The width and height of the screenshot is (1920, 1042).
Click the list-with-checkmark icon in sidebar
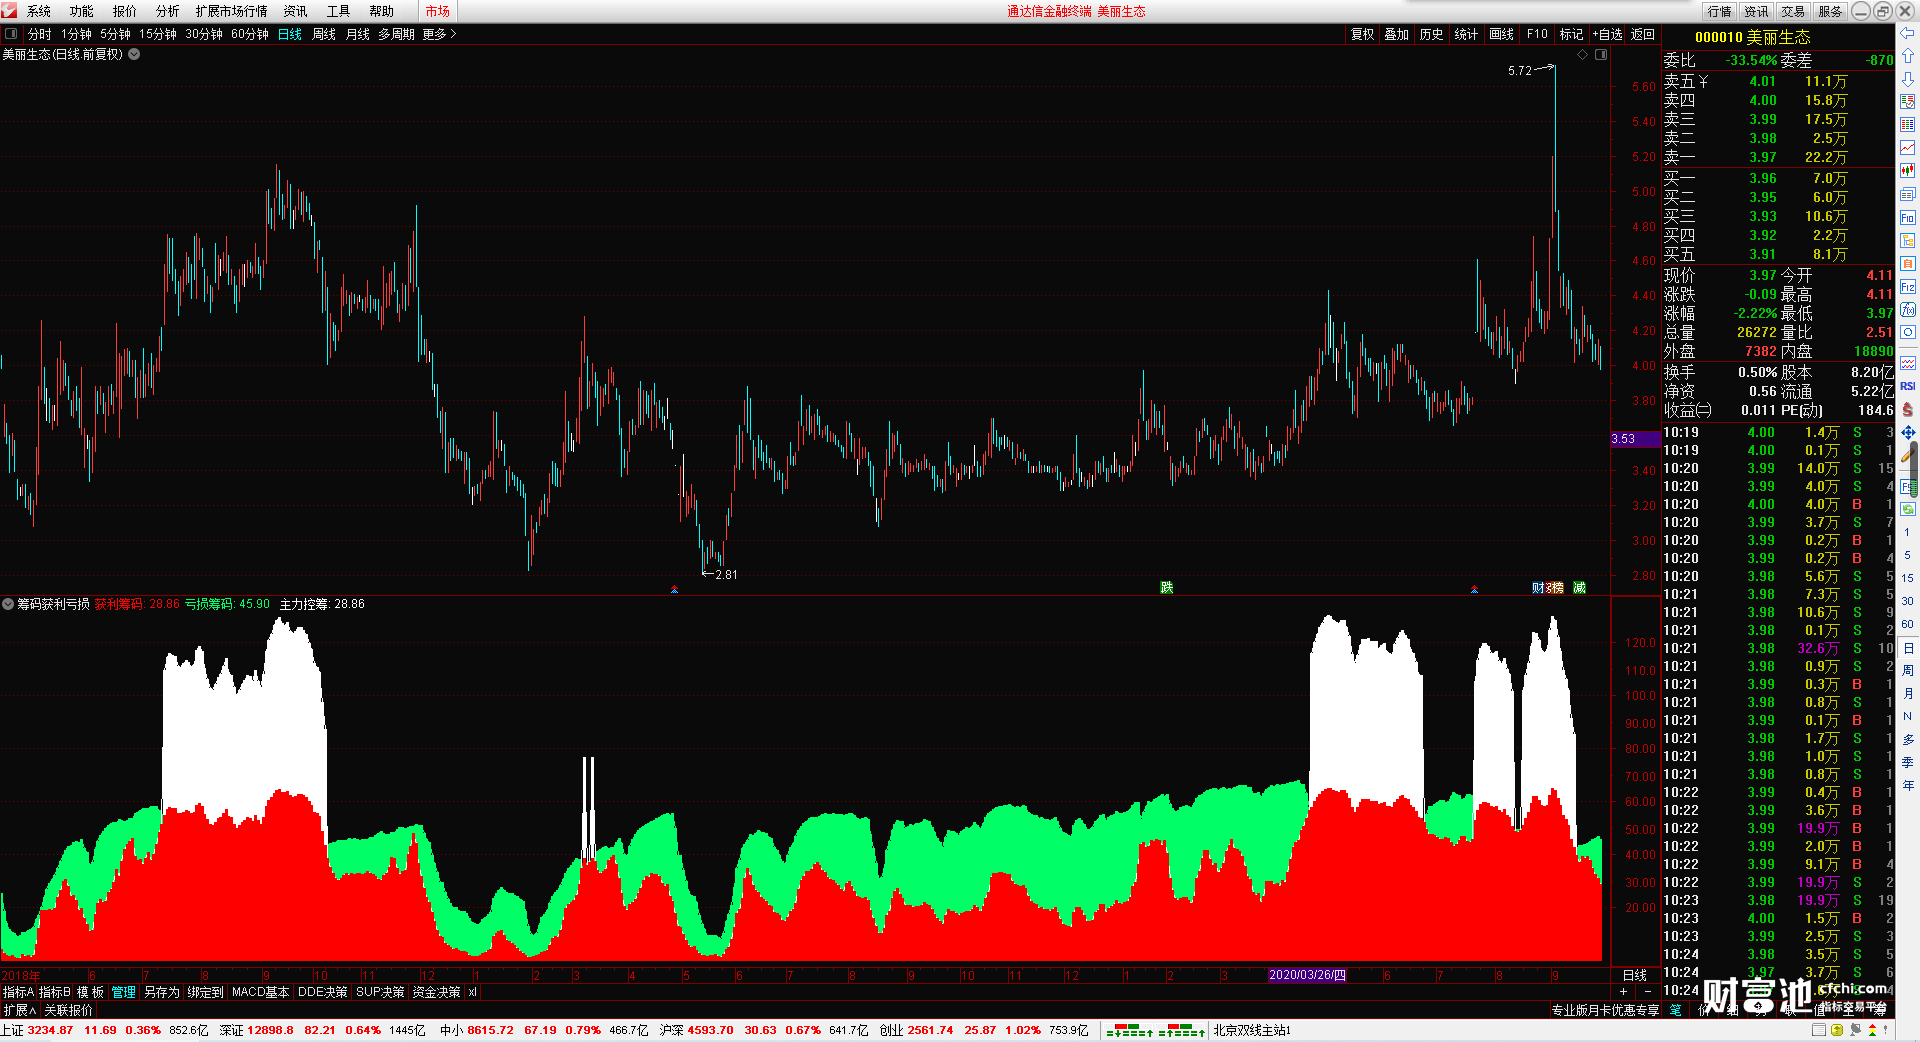(1907, 102)
